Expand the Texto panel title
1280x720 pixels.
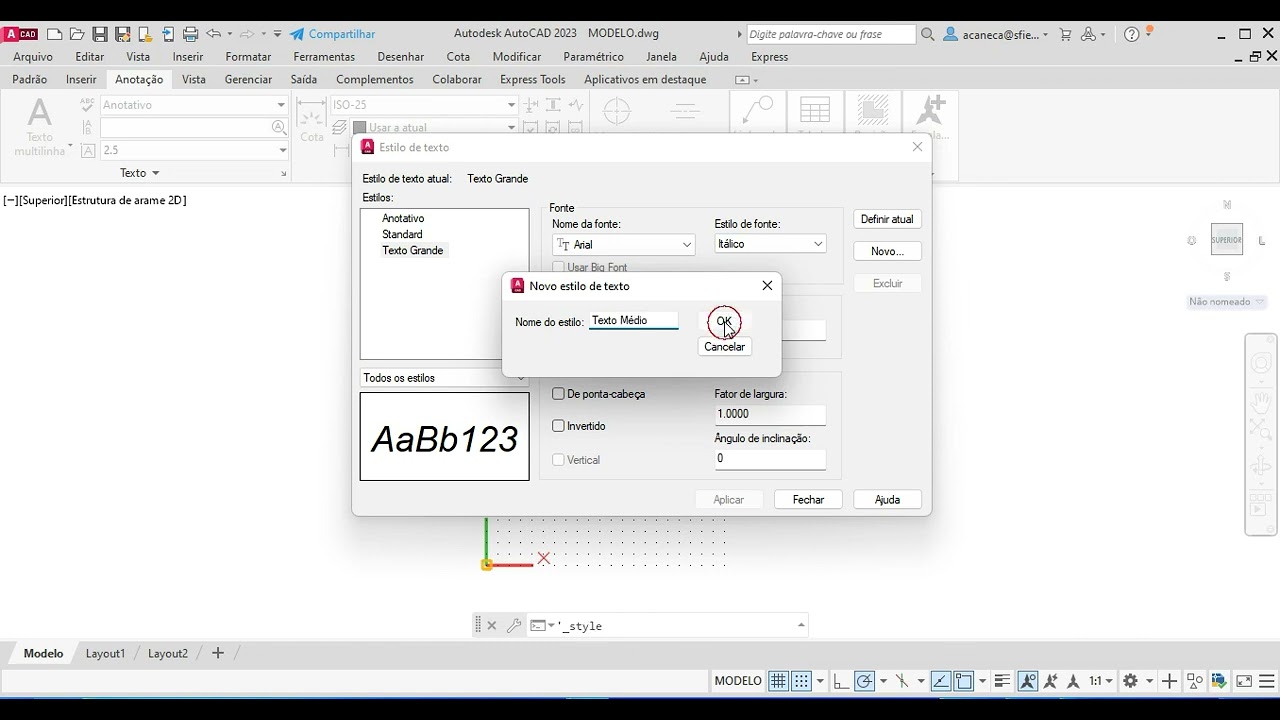tap(140, 173)
